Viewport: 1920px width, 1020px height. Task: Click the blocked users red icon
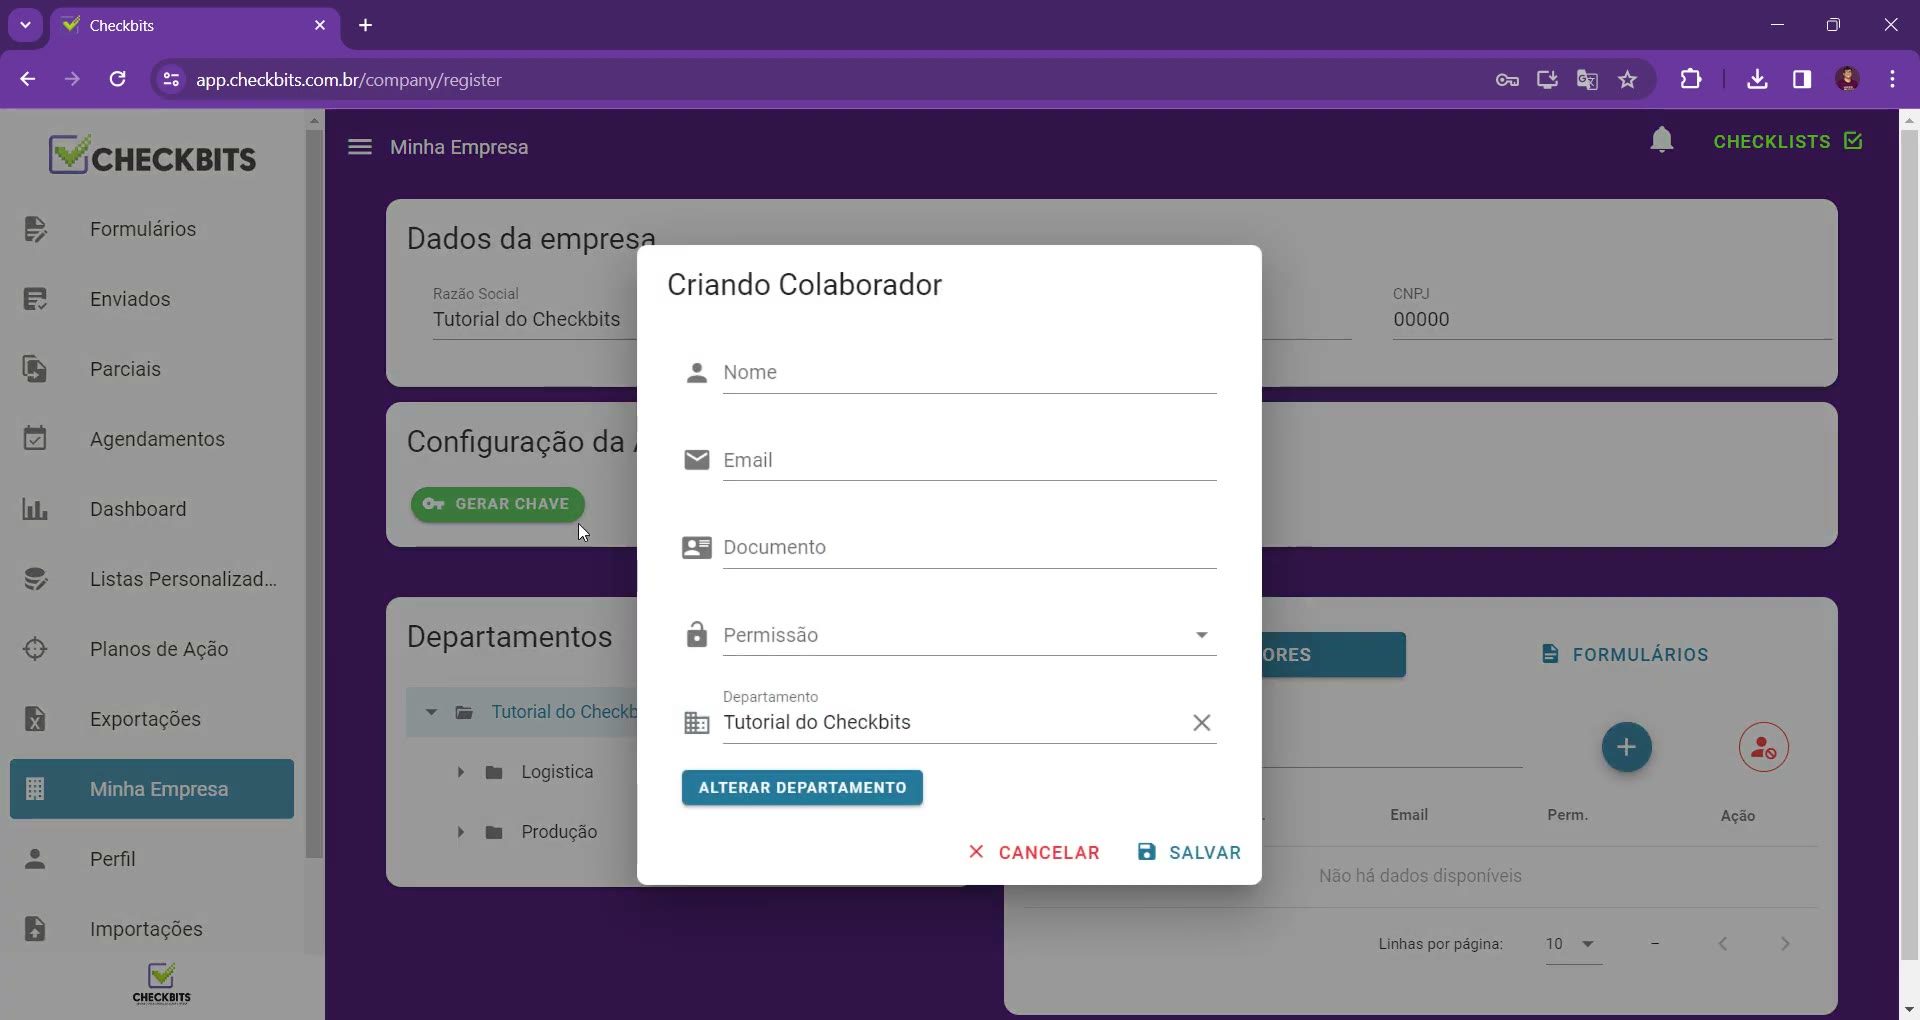(x=1763, y=747)
